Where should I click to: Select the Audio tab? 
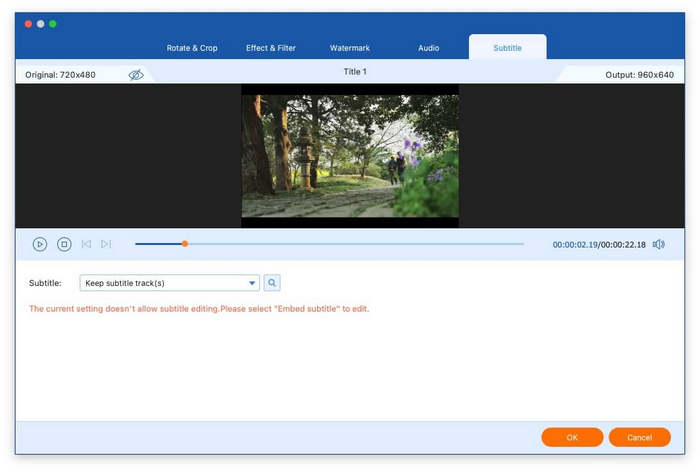tap(428, 48)
